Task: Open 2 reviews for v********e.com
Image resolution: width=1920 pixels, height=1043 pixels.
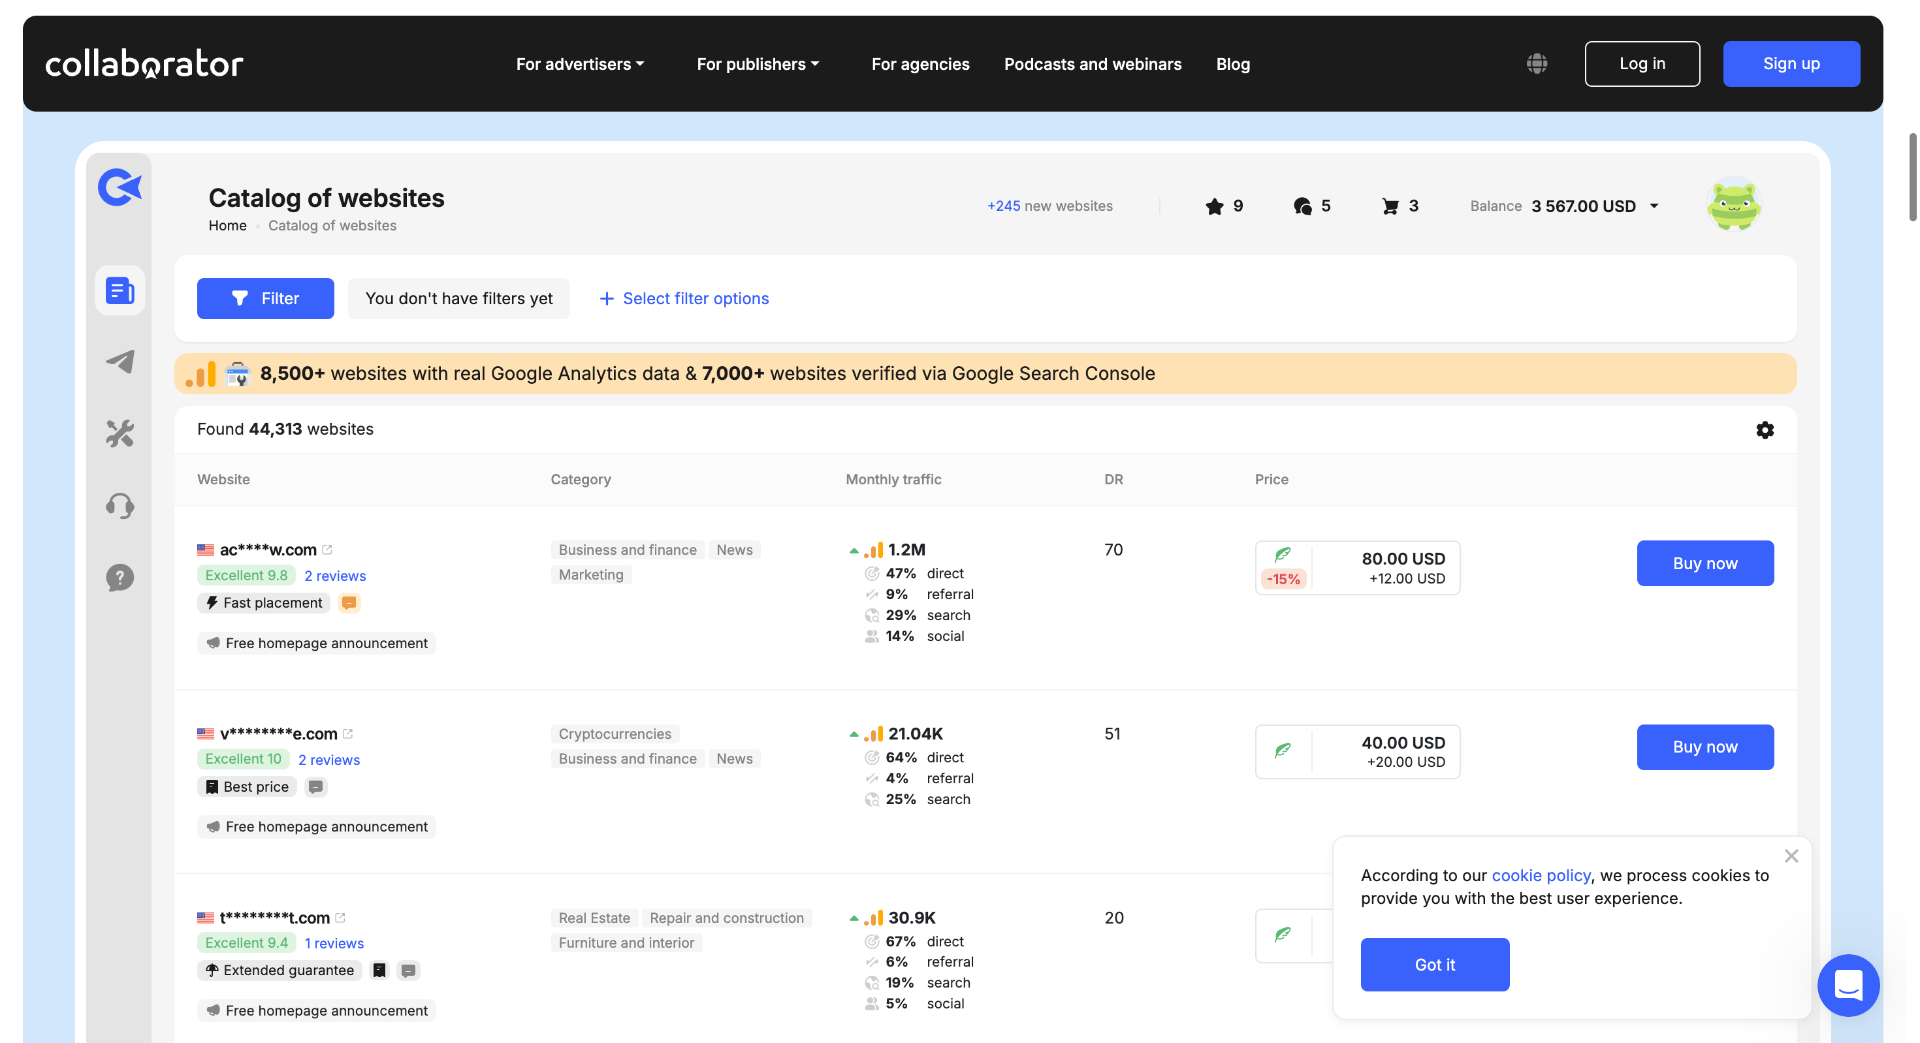Action: point(329,760)
